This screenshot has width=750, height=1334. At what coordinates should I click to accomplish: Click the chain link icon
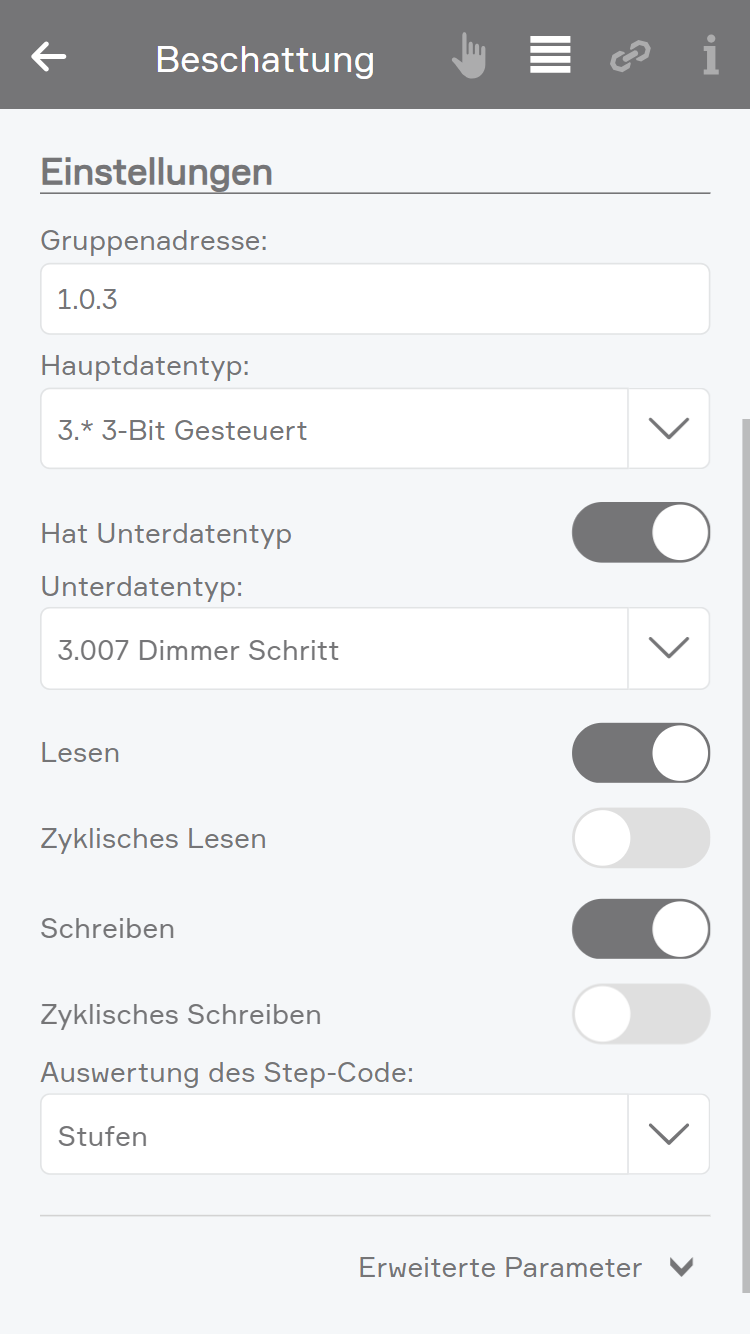[x=630, y=56]
